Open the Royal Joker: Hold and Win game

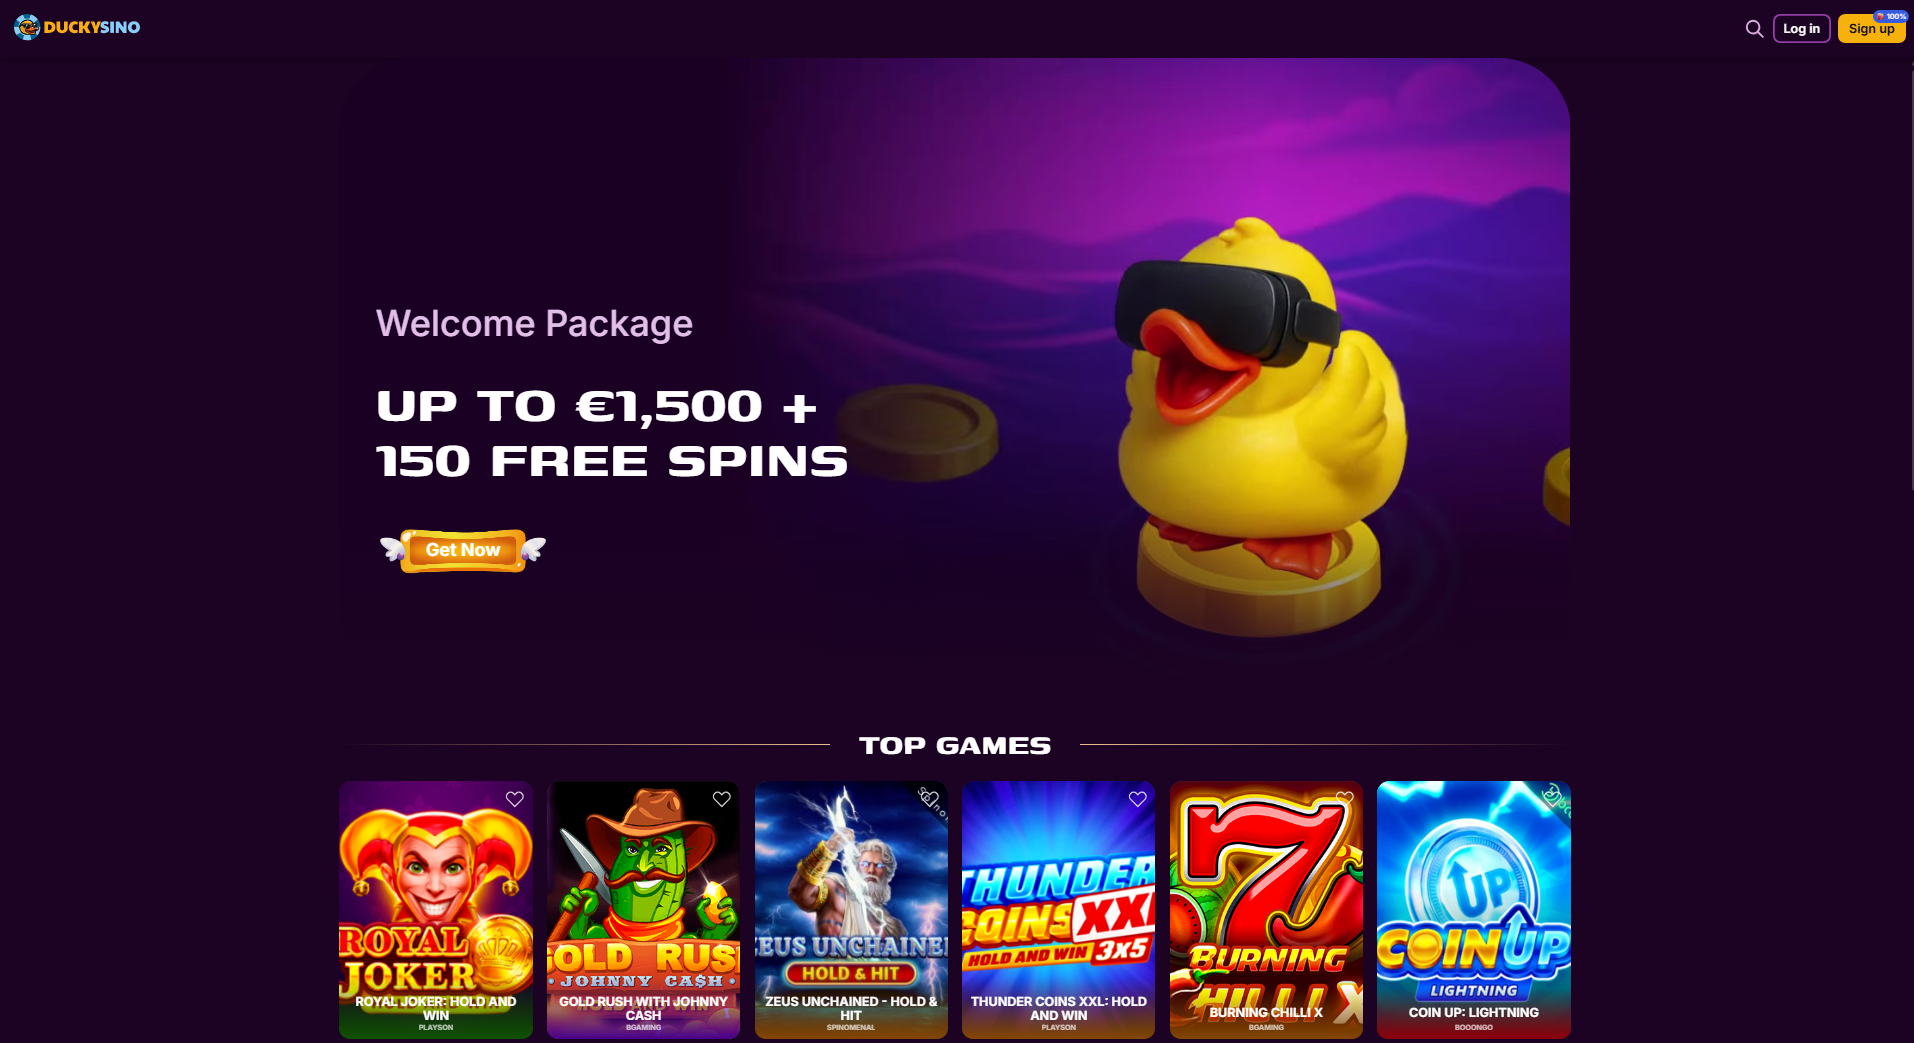436,910
